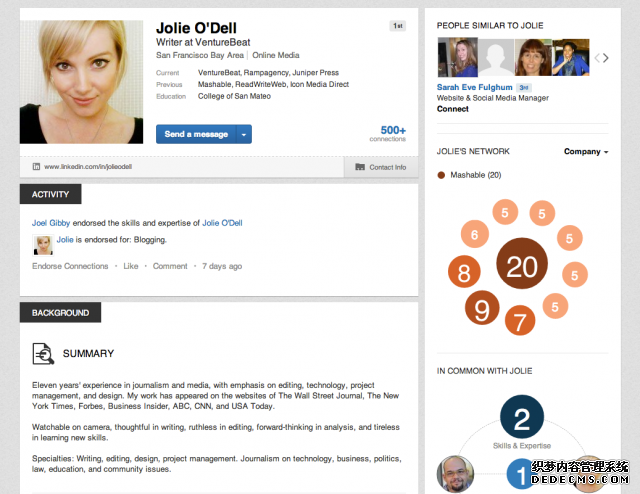
Task: Open Joel Gibby's profile link
Action: 51,223
